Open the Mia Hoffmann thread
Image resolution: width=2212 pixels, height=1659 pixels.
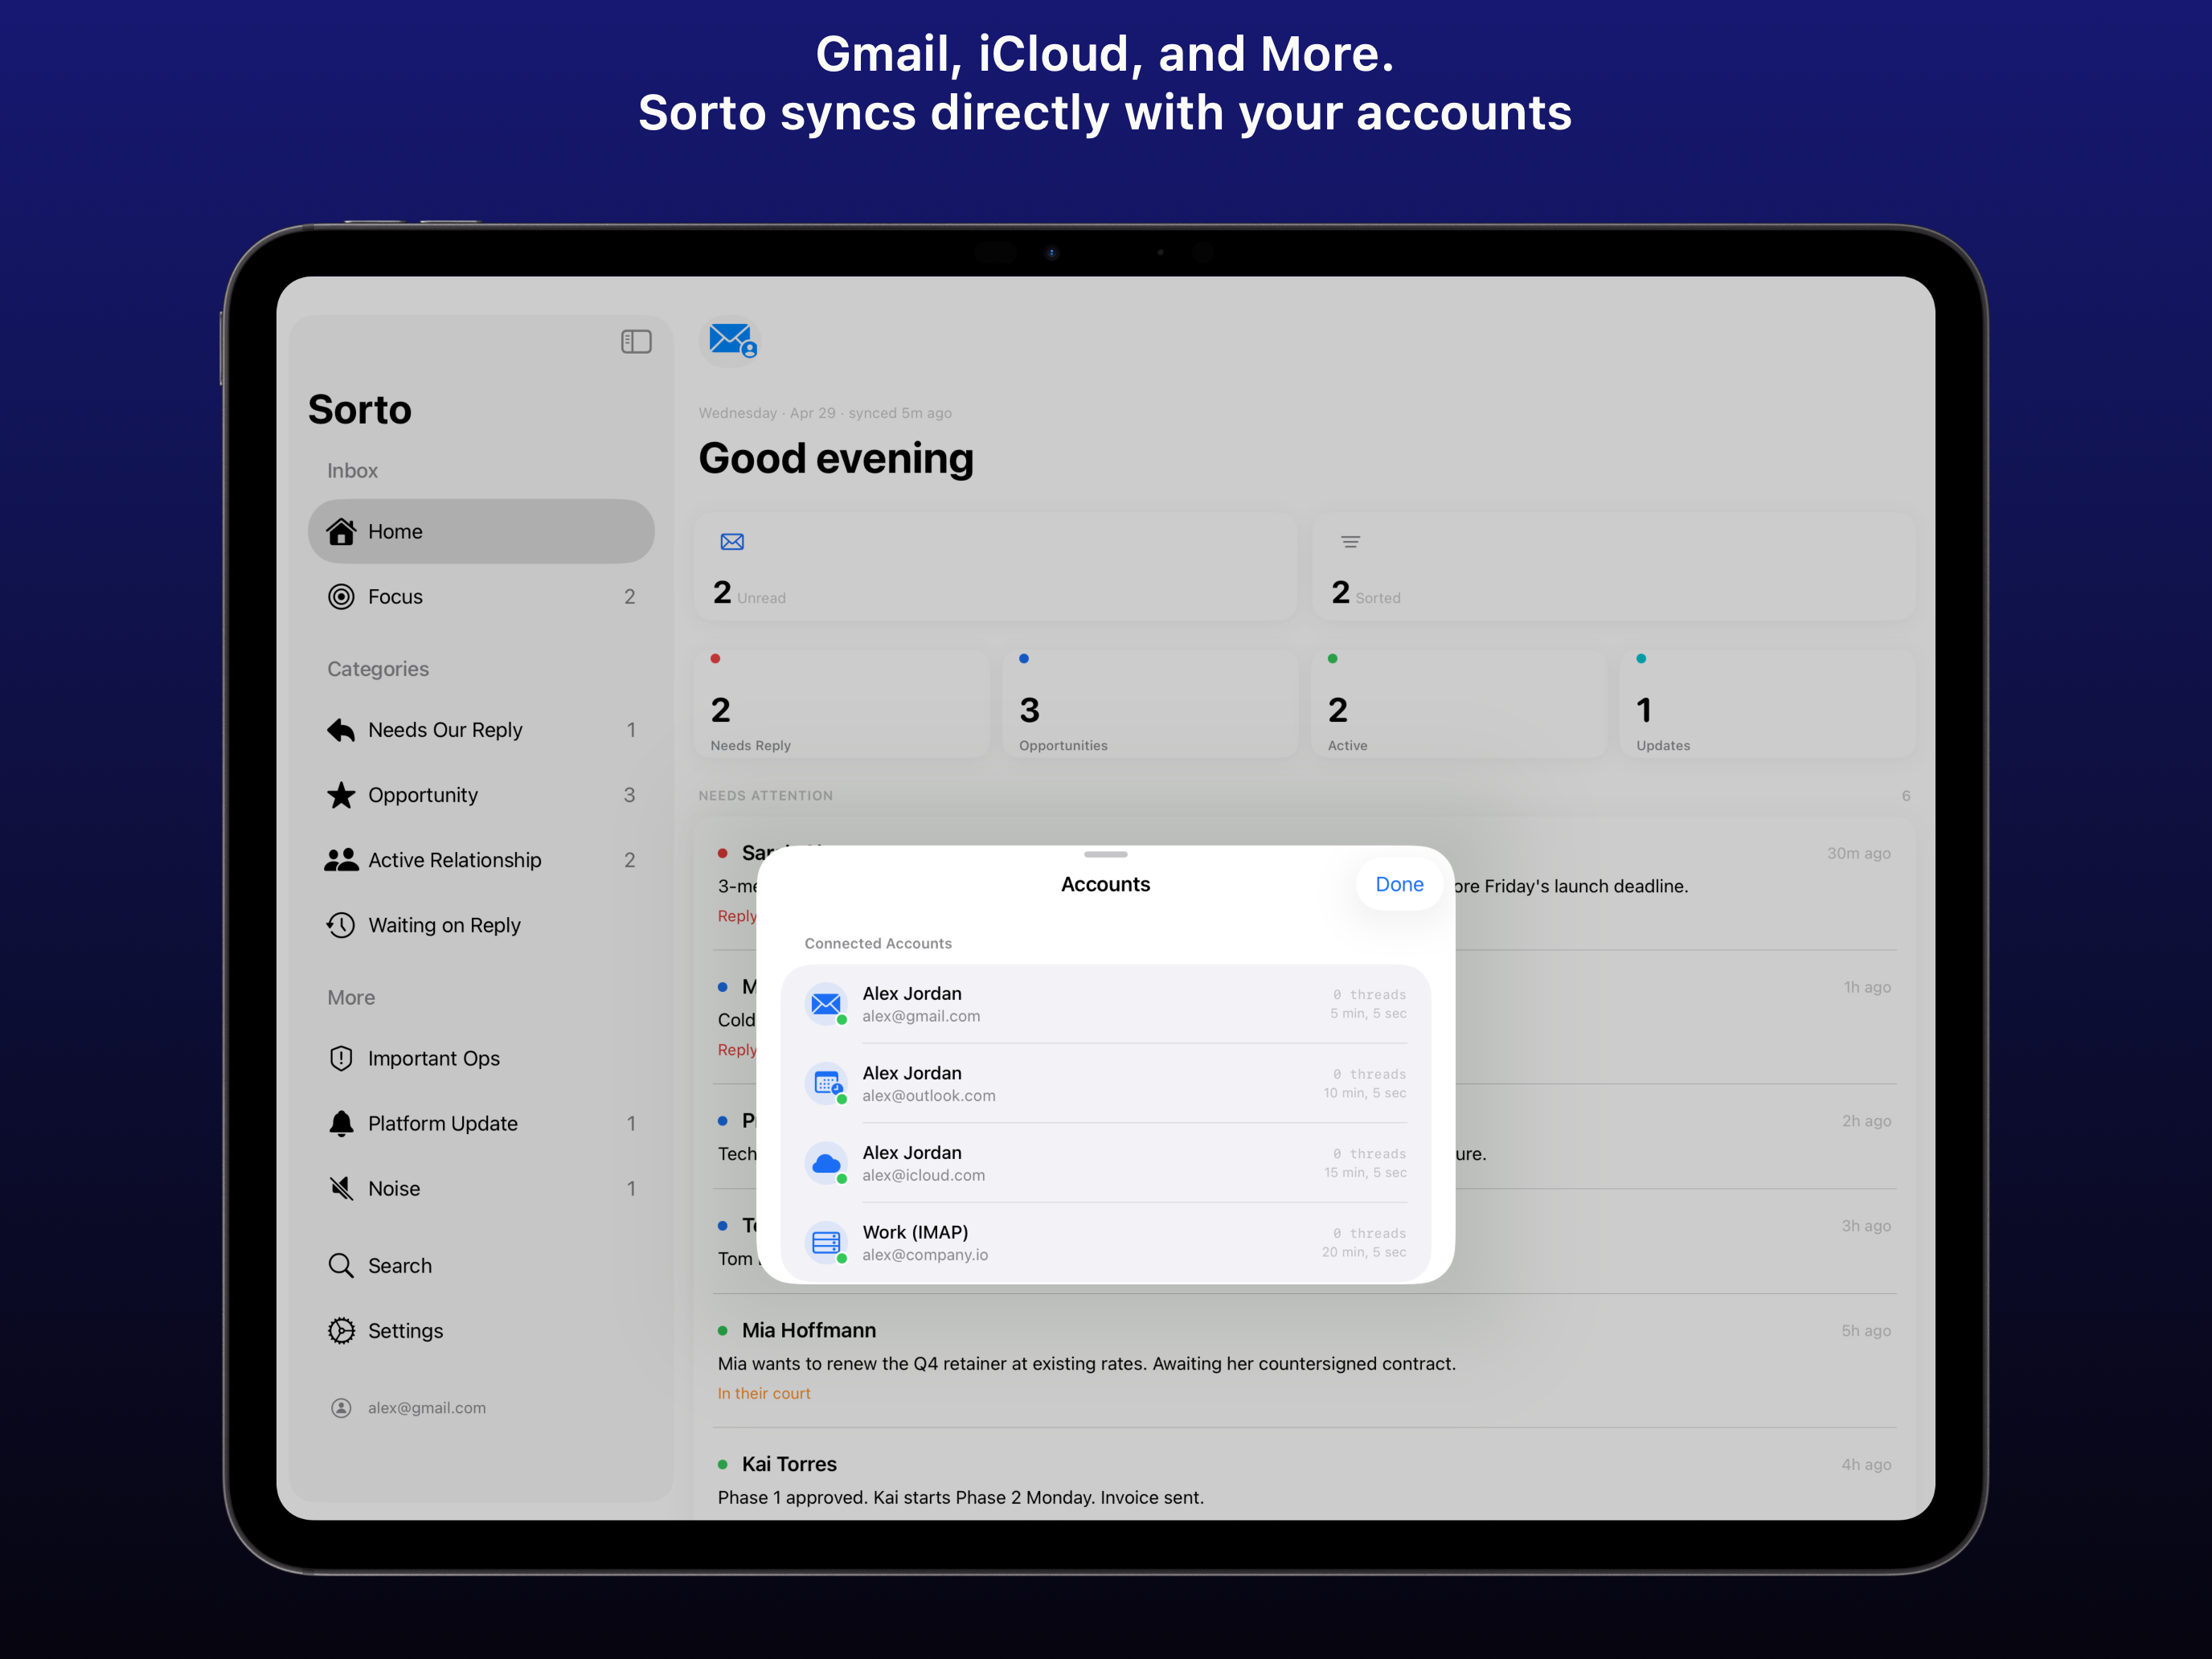[1304, 1360]
